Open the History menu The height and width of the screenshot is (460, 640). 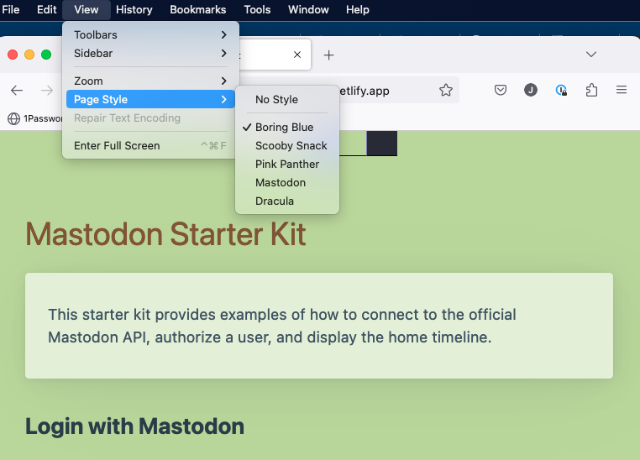click(134, 10)
